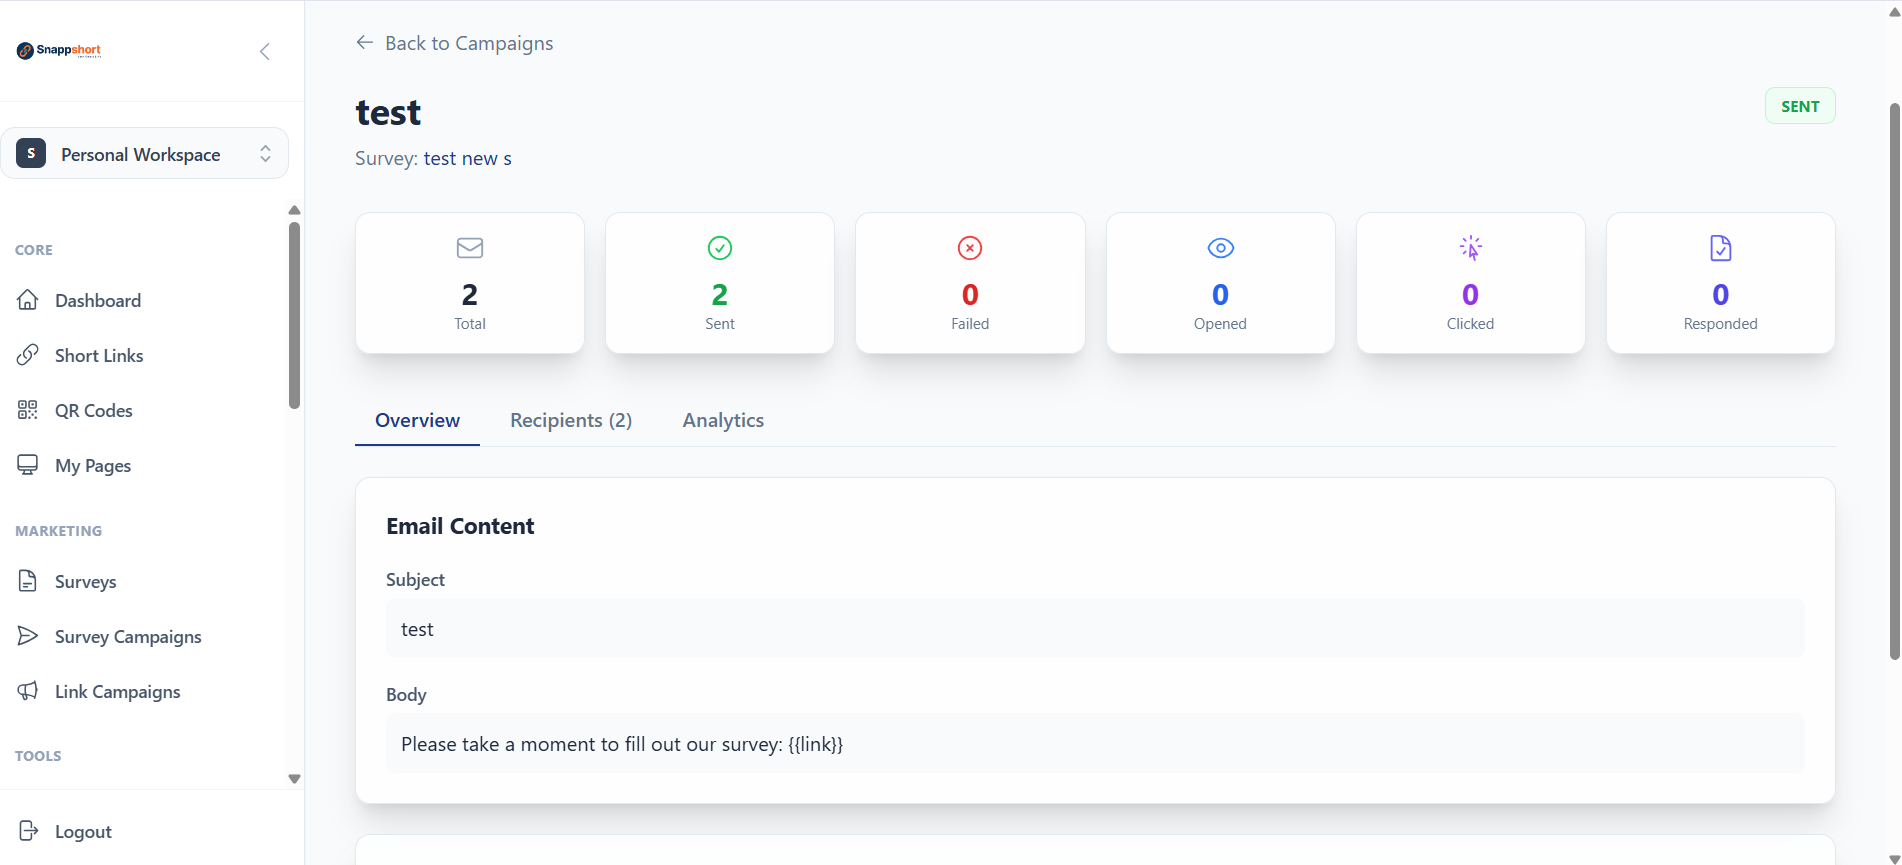Expand the Personal Workspace selector

(145, 153)
